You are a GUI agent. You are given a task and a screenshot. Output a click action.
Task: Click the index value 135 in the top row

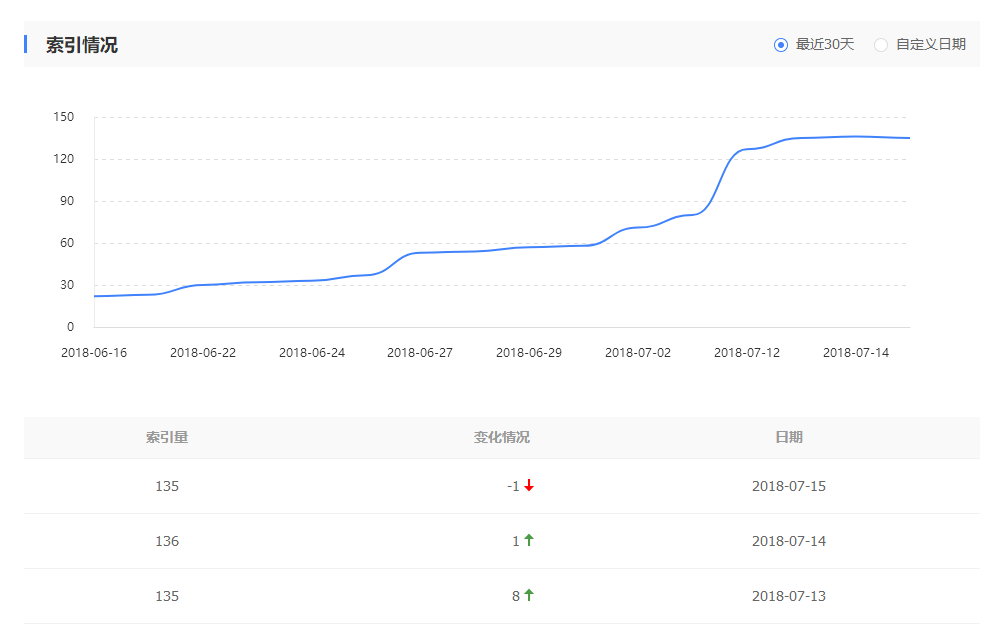pyautogui.click(x=167, y=487)
